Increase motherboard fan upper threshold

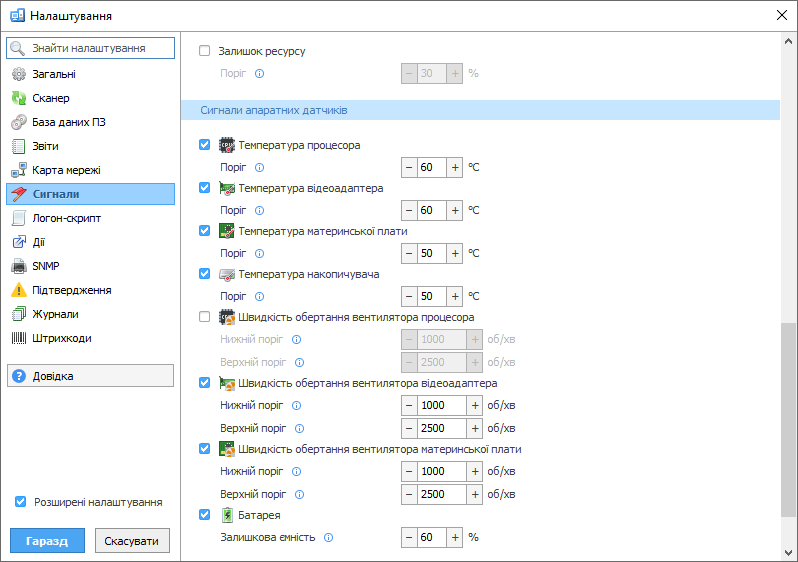pyautogui.click(x=475, y=494)
